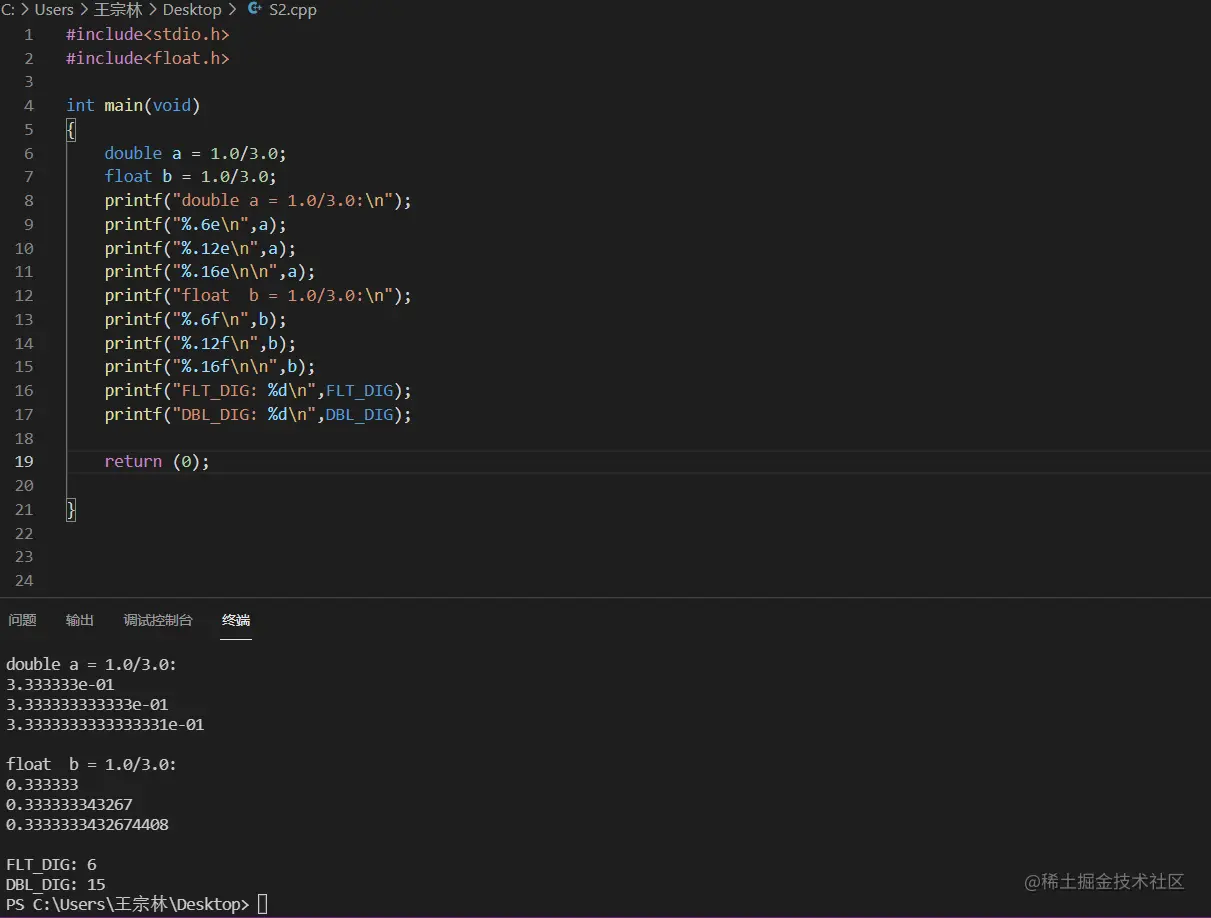Switch to the 输出 panel tab
Viewport: 1211px width, 918px height.
click(80, 620)
